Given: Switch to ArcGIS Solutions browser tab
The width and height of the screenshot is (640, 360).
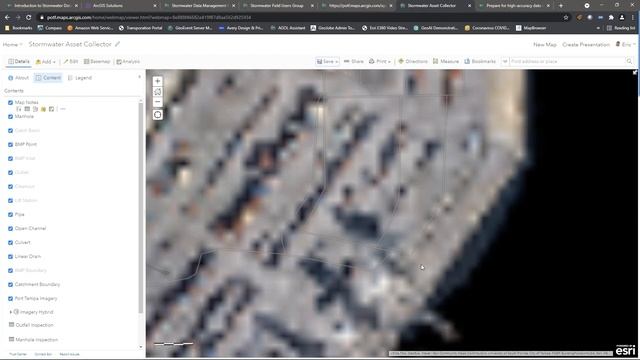Looking at the screenshot, I should click(121, 6).
